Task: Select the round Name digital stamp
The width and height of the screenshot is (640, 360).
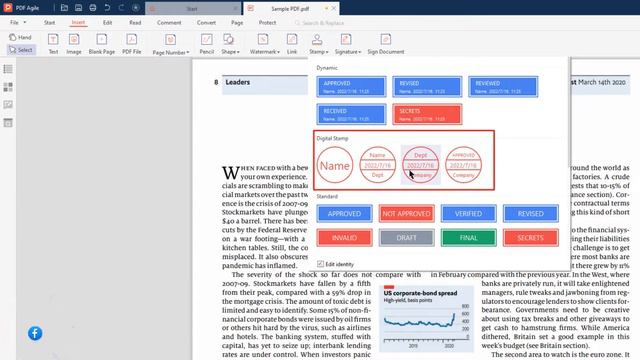Action: (335, 165)
